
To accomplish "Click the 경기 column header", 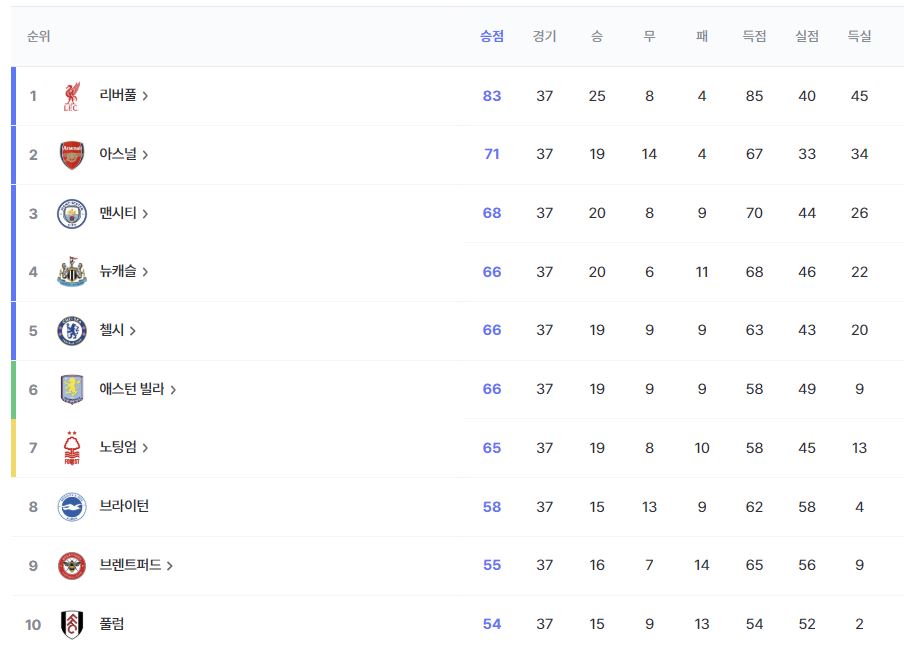I will (544, 36).
